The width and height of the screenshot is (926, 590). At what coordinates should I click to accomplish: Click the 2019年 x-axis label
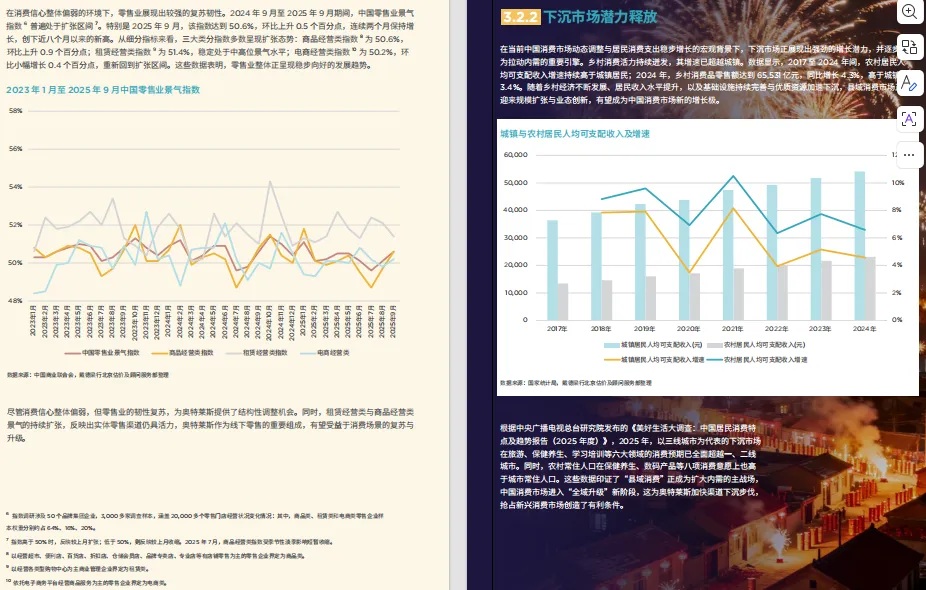[x=645, y=329]
